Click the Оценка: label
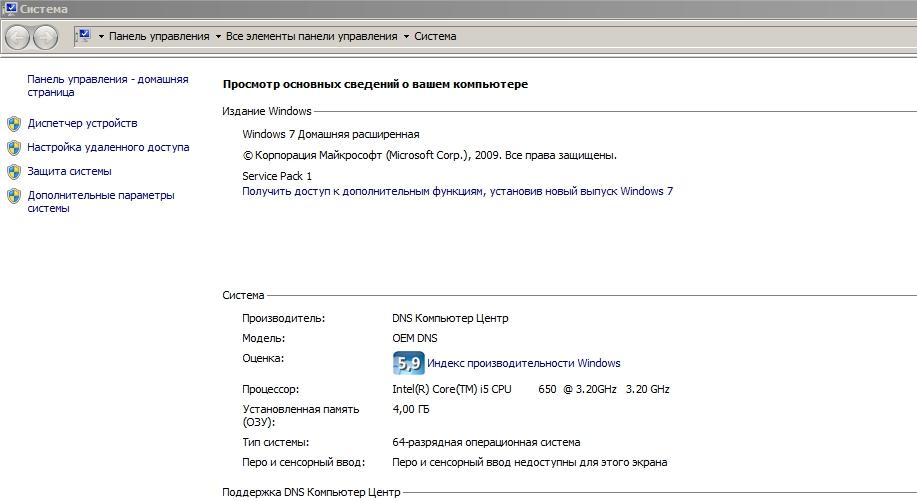Screen dimensions: 917x501 click(263, 358)
